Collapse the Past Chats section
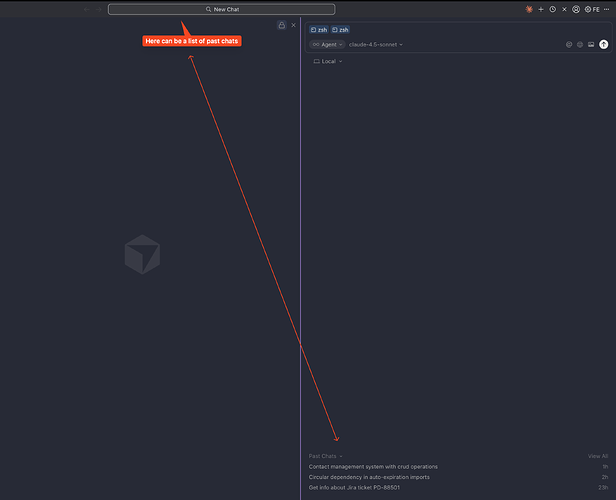 click(325, 456)
